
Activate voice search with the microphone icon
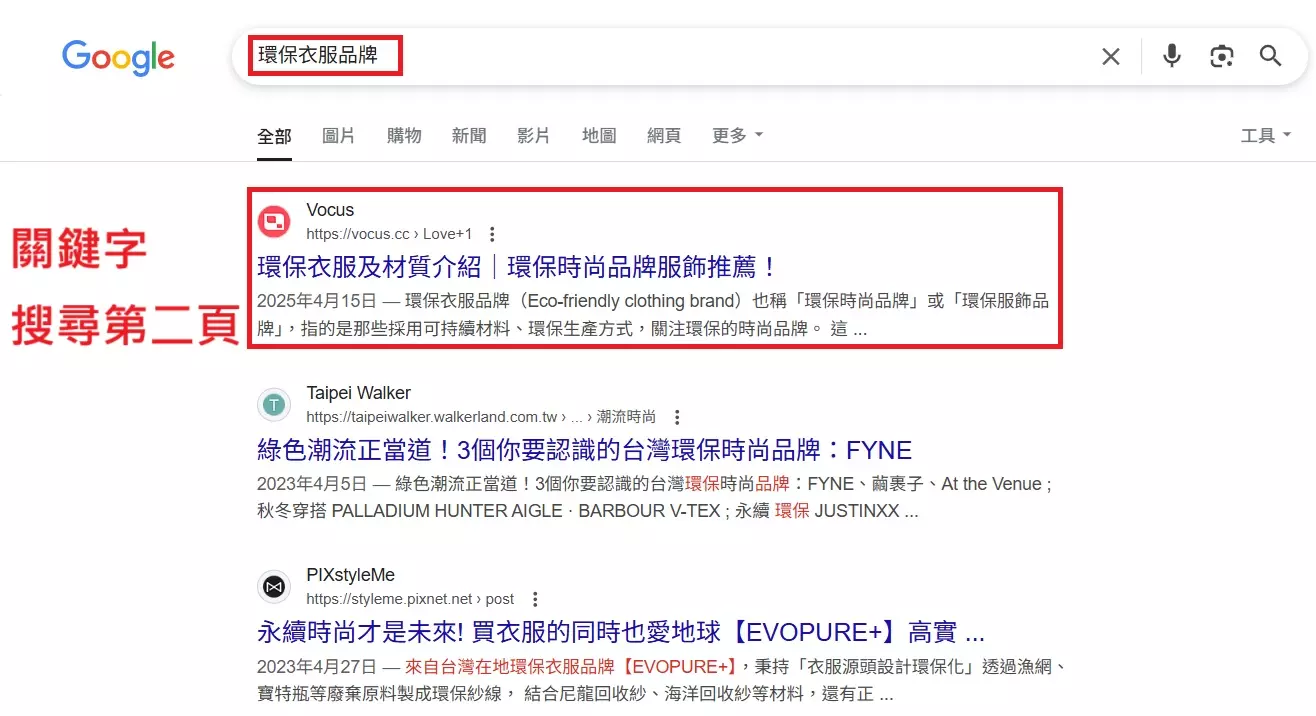(1170, 56)
